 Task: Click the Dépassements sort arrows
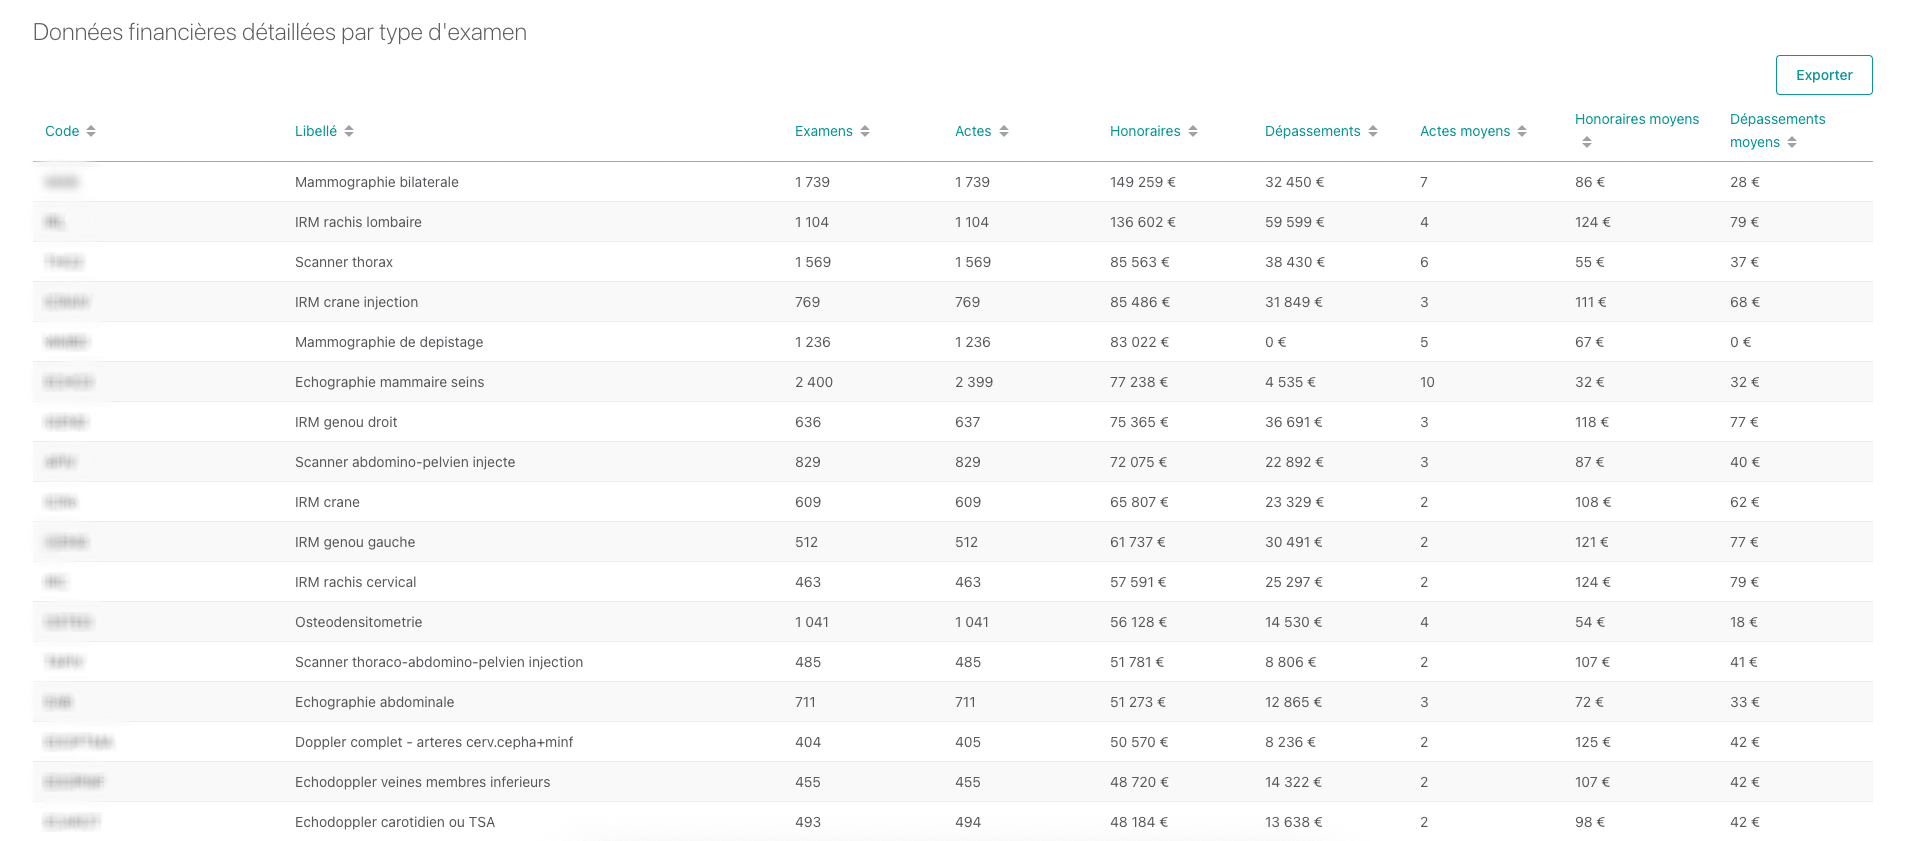click(x=1373, y=131)
